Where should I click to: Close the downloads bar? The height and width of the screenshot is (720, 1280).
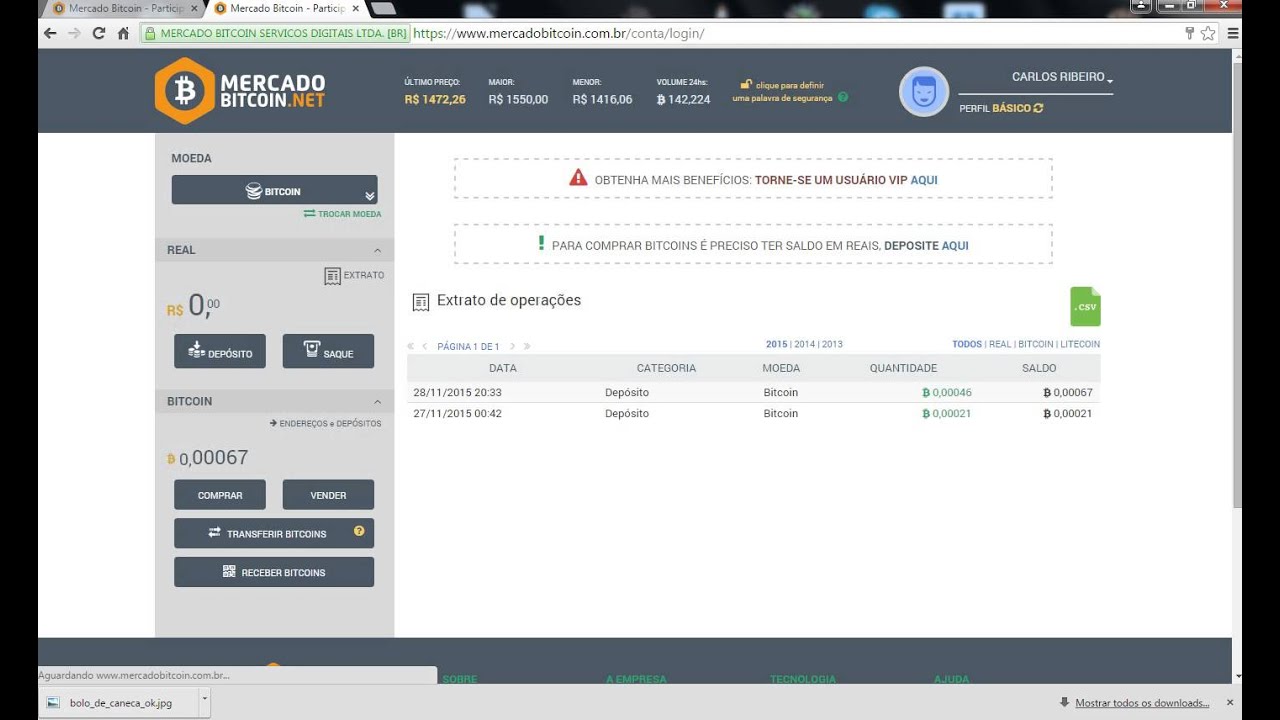tap(1230, 703)
